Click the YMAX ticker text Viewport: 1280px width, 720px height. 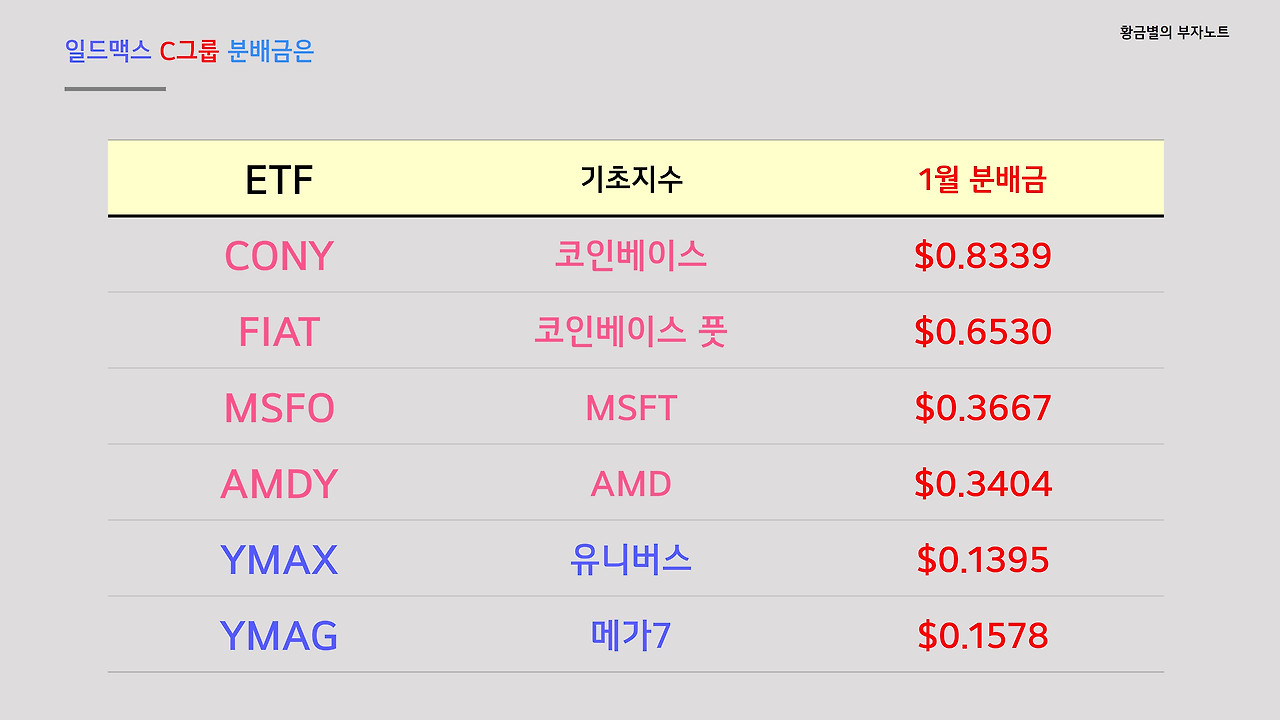(278, 560)
